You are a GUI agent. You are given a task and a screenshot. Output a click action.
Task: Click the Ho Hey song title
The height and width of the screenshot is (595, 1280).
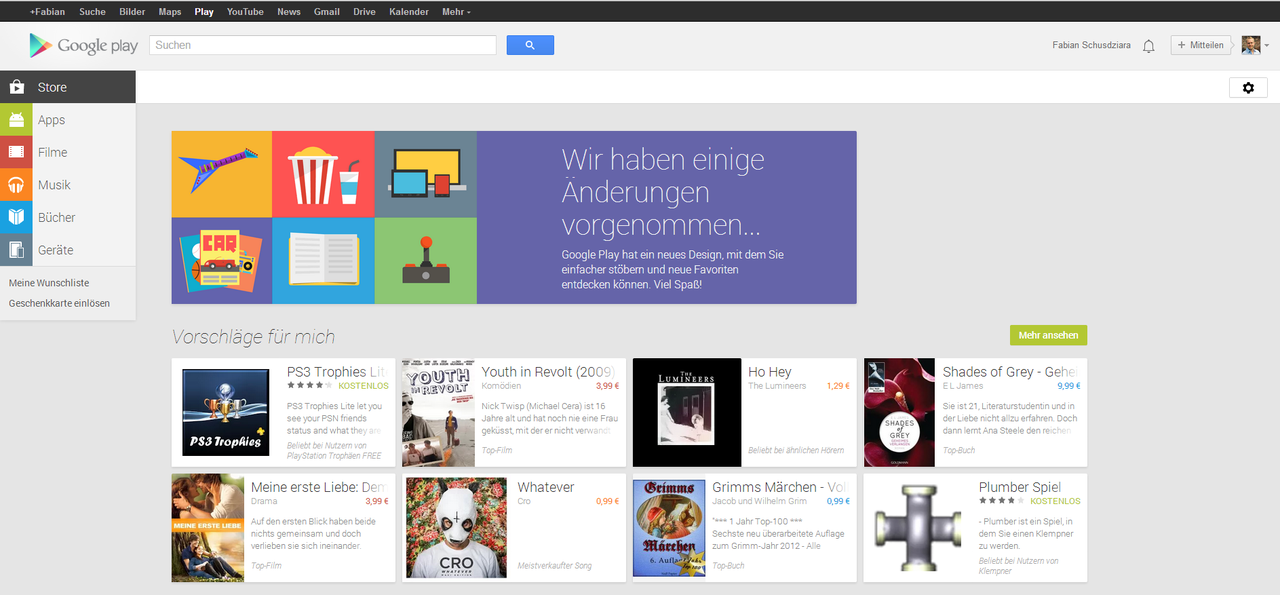tap(770, 372)
